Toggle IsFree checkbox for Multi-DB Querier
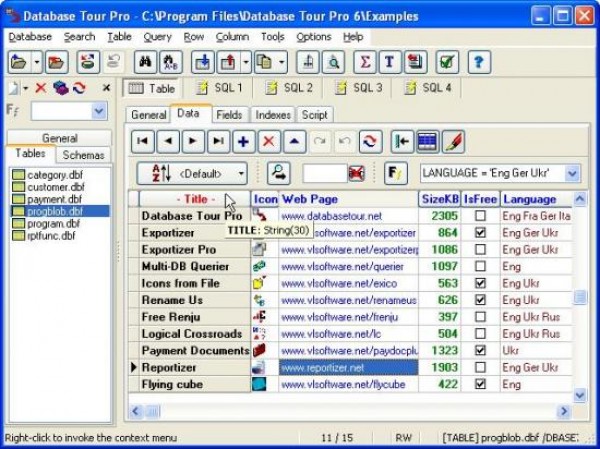The width and height of the screenshot is (600, 449). 480,266
